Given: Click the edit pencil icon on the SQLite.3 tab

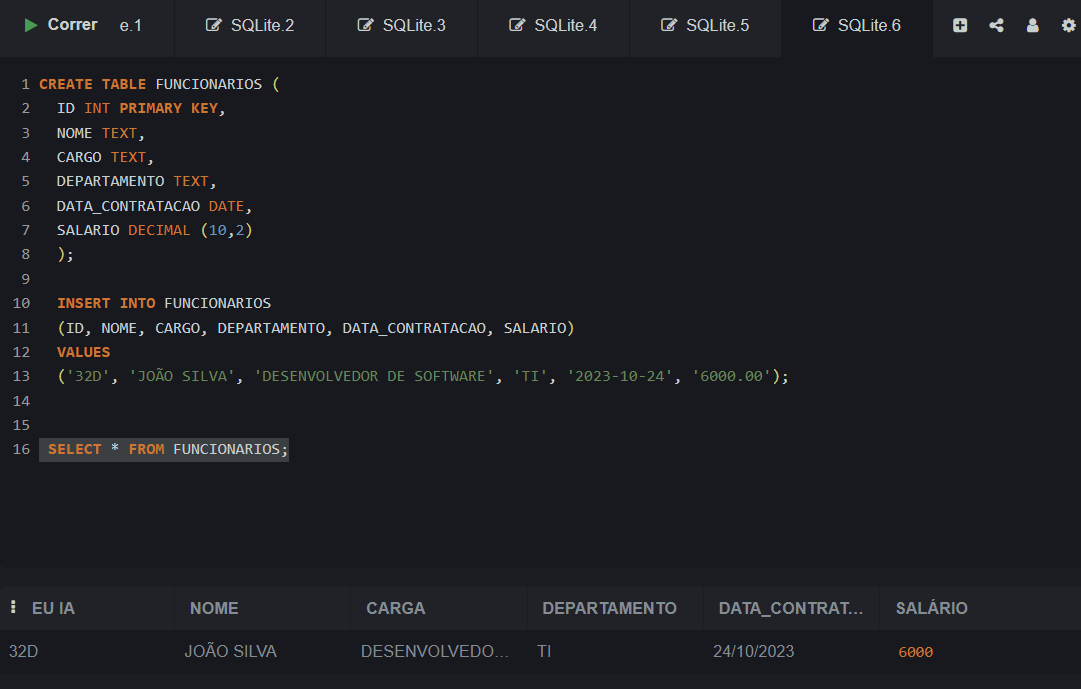Looking at the screenshot, I should click(365, 26).
